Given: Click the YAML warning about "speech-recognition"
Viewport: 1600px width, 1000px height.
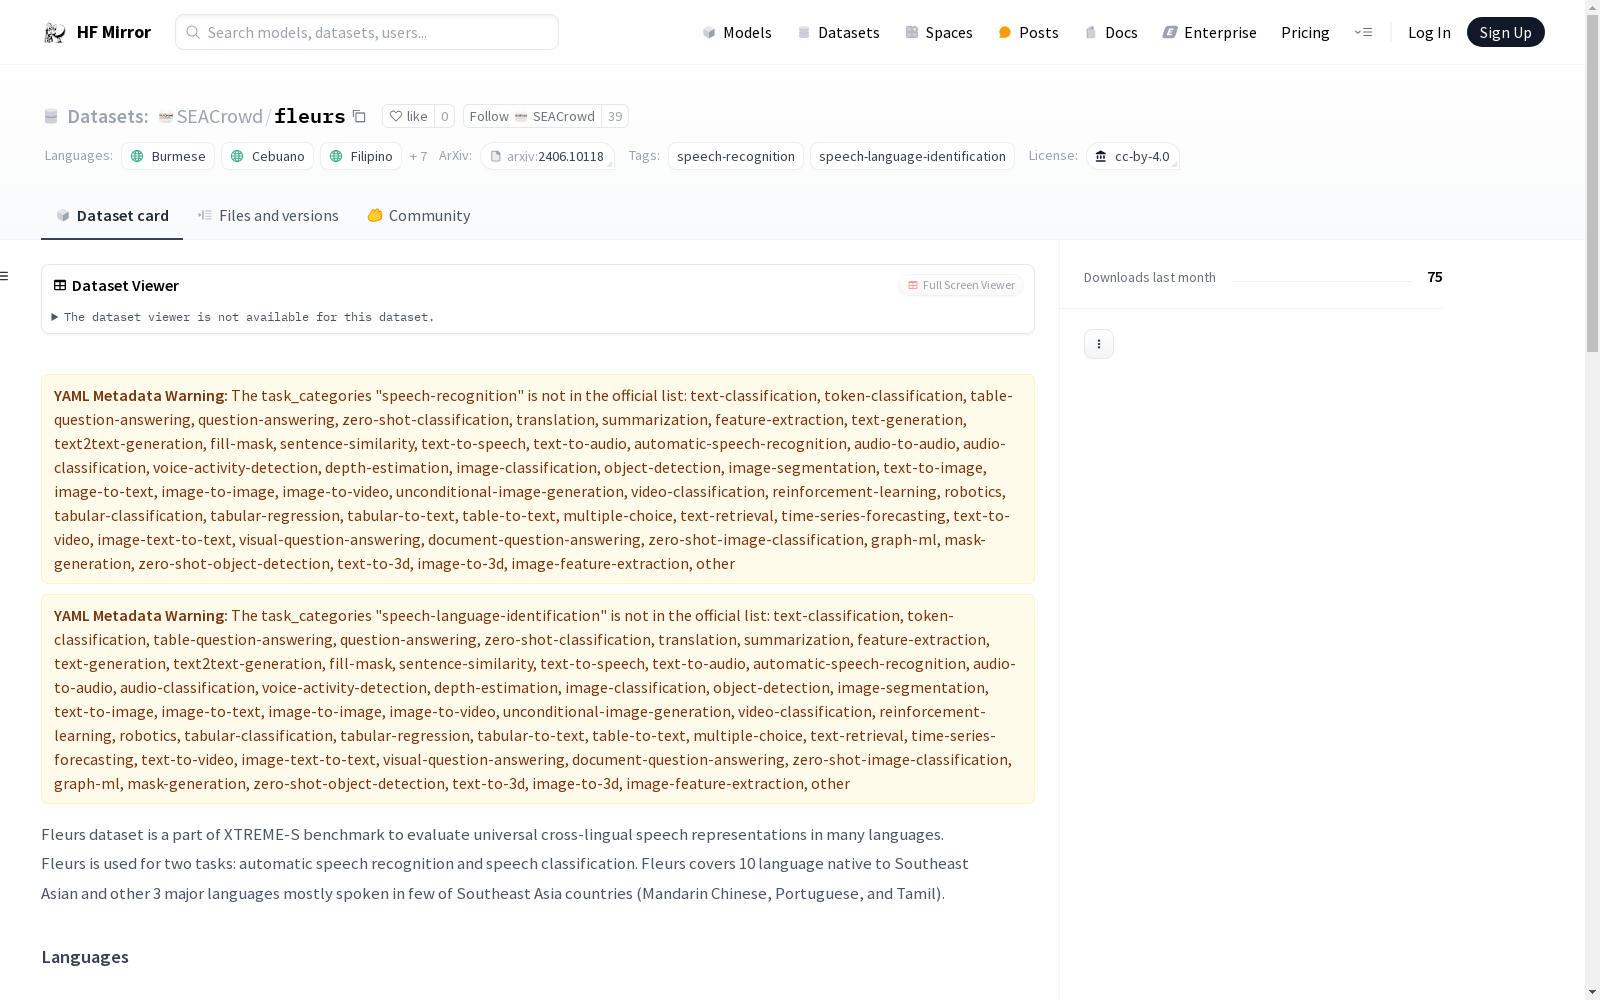Looking at the screenshot, I should pos(538,479).
